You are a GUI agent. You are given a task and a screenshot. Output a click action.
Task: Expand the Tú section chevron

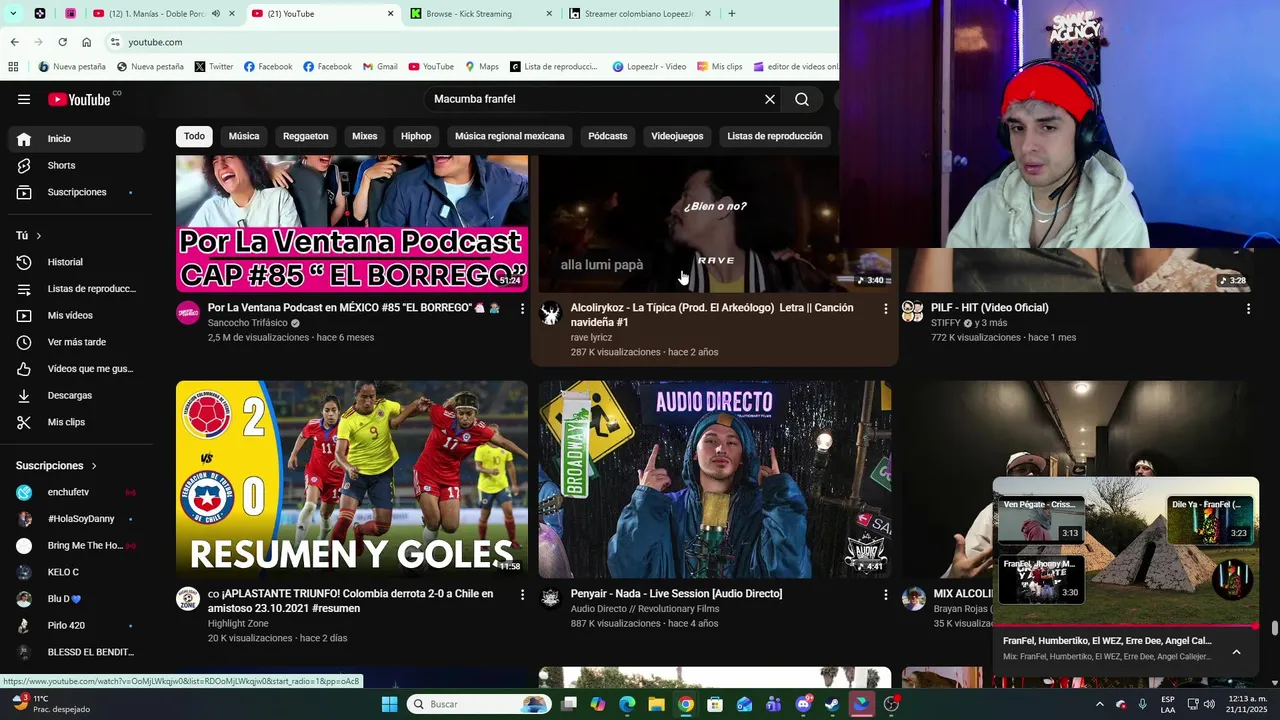point(39,236)
